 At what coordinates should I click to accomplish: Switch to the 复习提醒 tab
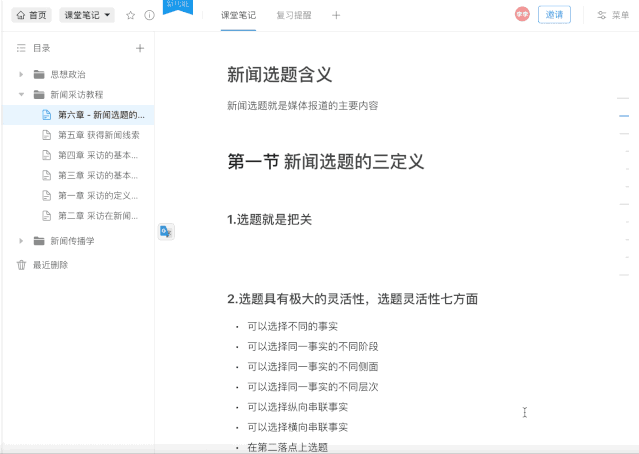[294, 15]
